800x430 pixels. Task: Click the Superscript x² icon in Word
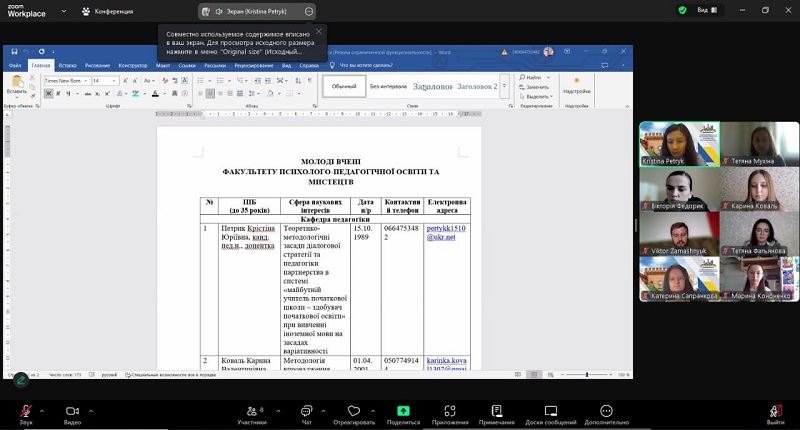[107, 94]
